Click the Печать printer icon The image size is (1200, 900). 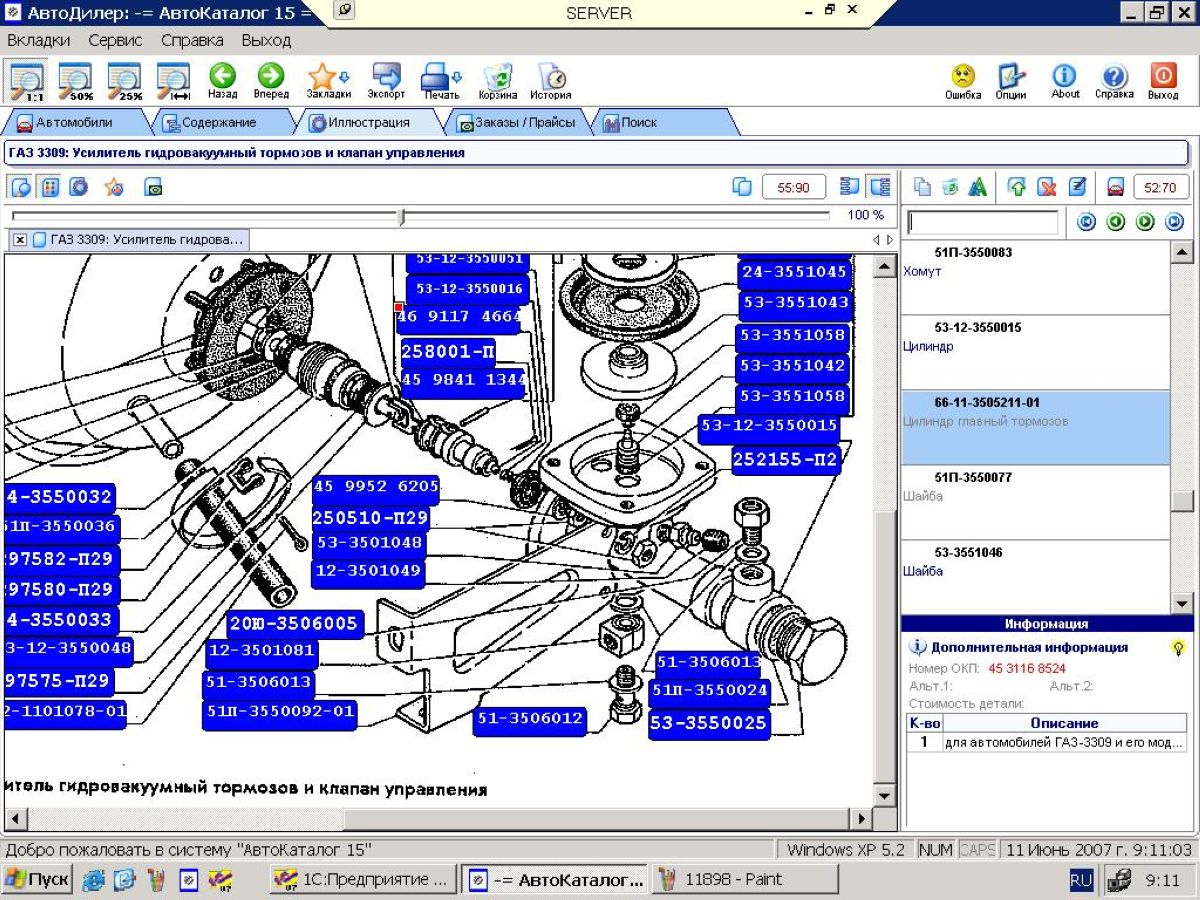click(441, 80)
